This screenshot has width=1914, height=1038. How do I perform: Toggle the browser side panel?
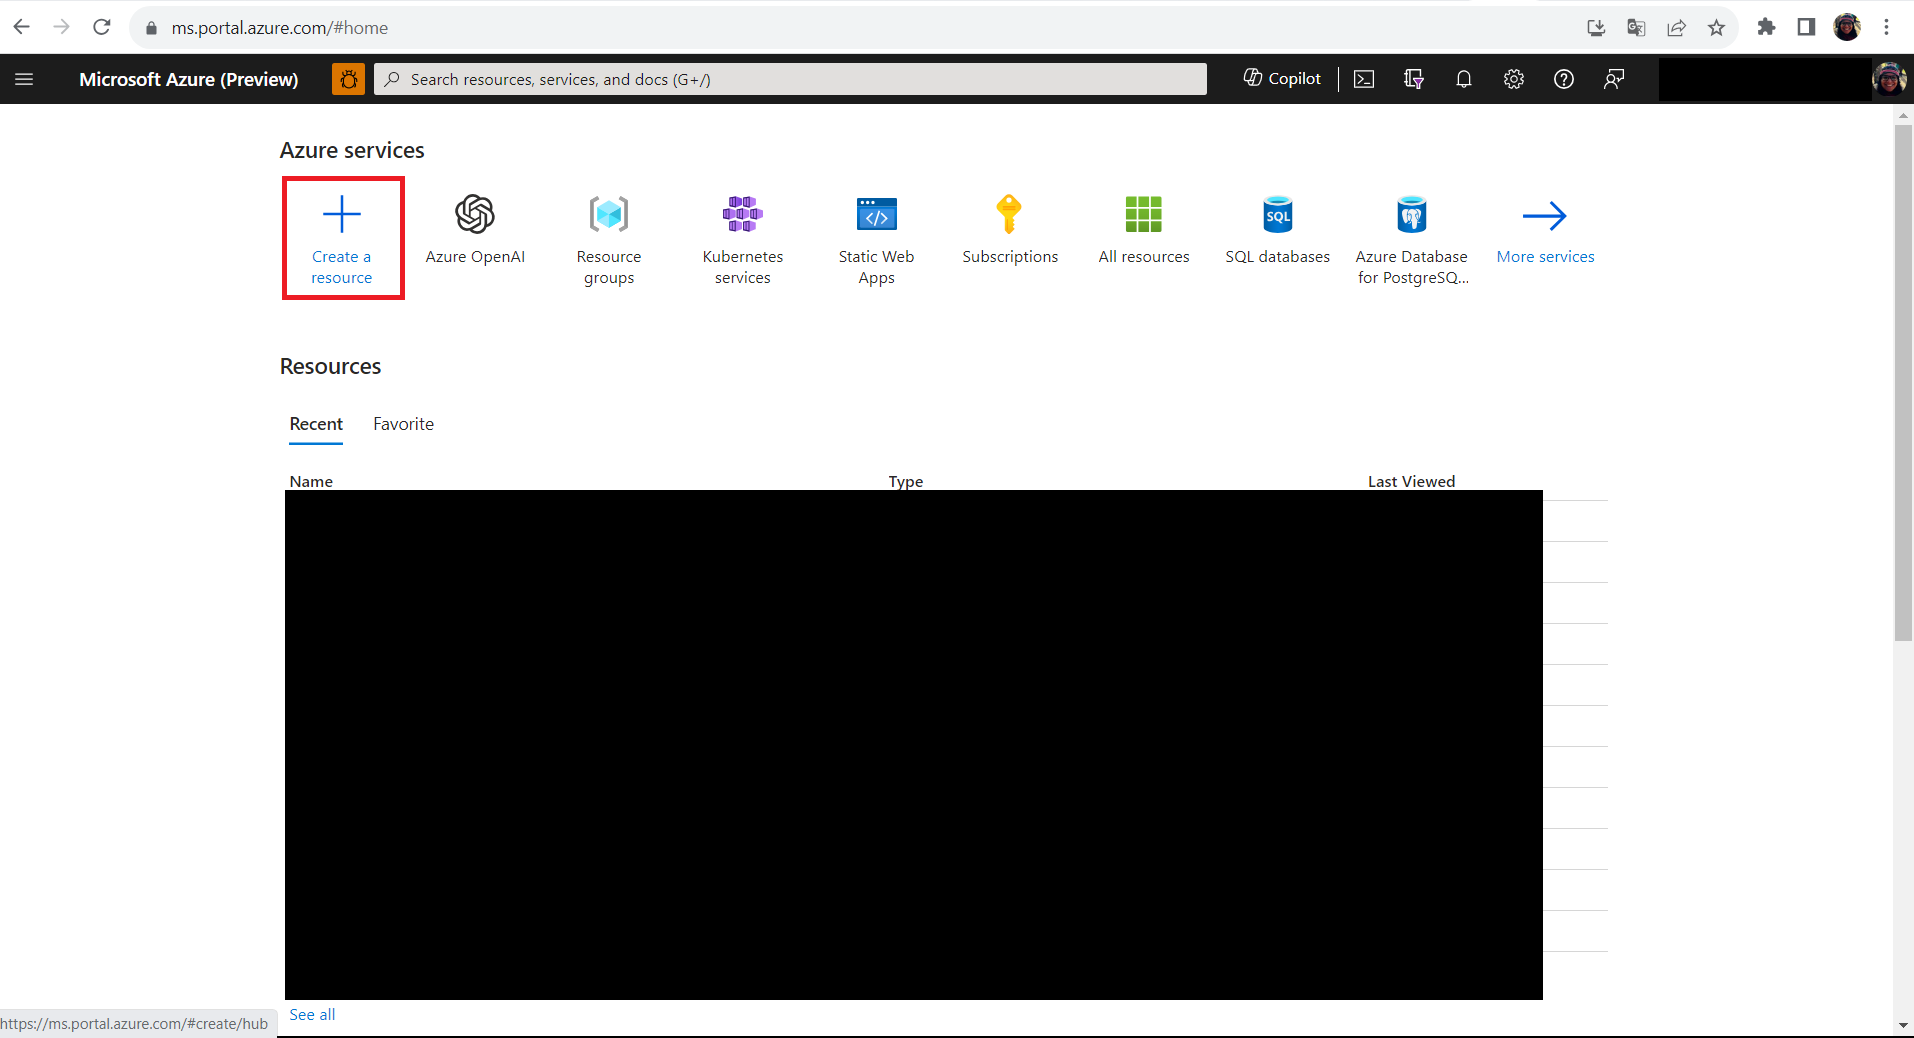(1806, 27)
